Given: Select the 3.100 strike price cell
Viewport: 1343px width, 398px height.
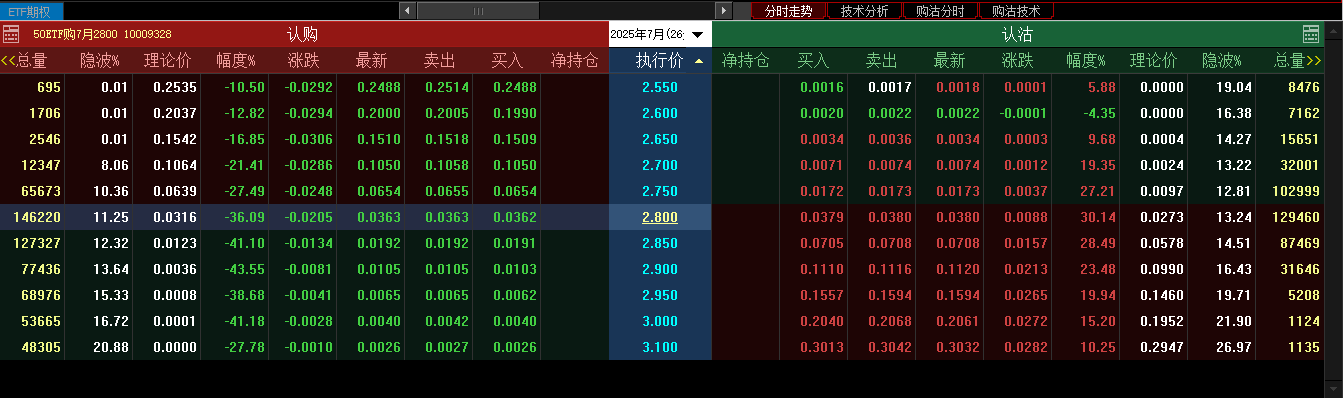Looking at the screenshot, I should coord(660,347).
